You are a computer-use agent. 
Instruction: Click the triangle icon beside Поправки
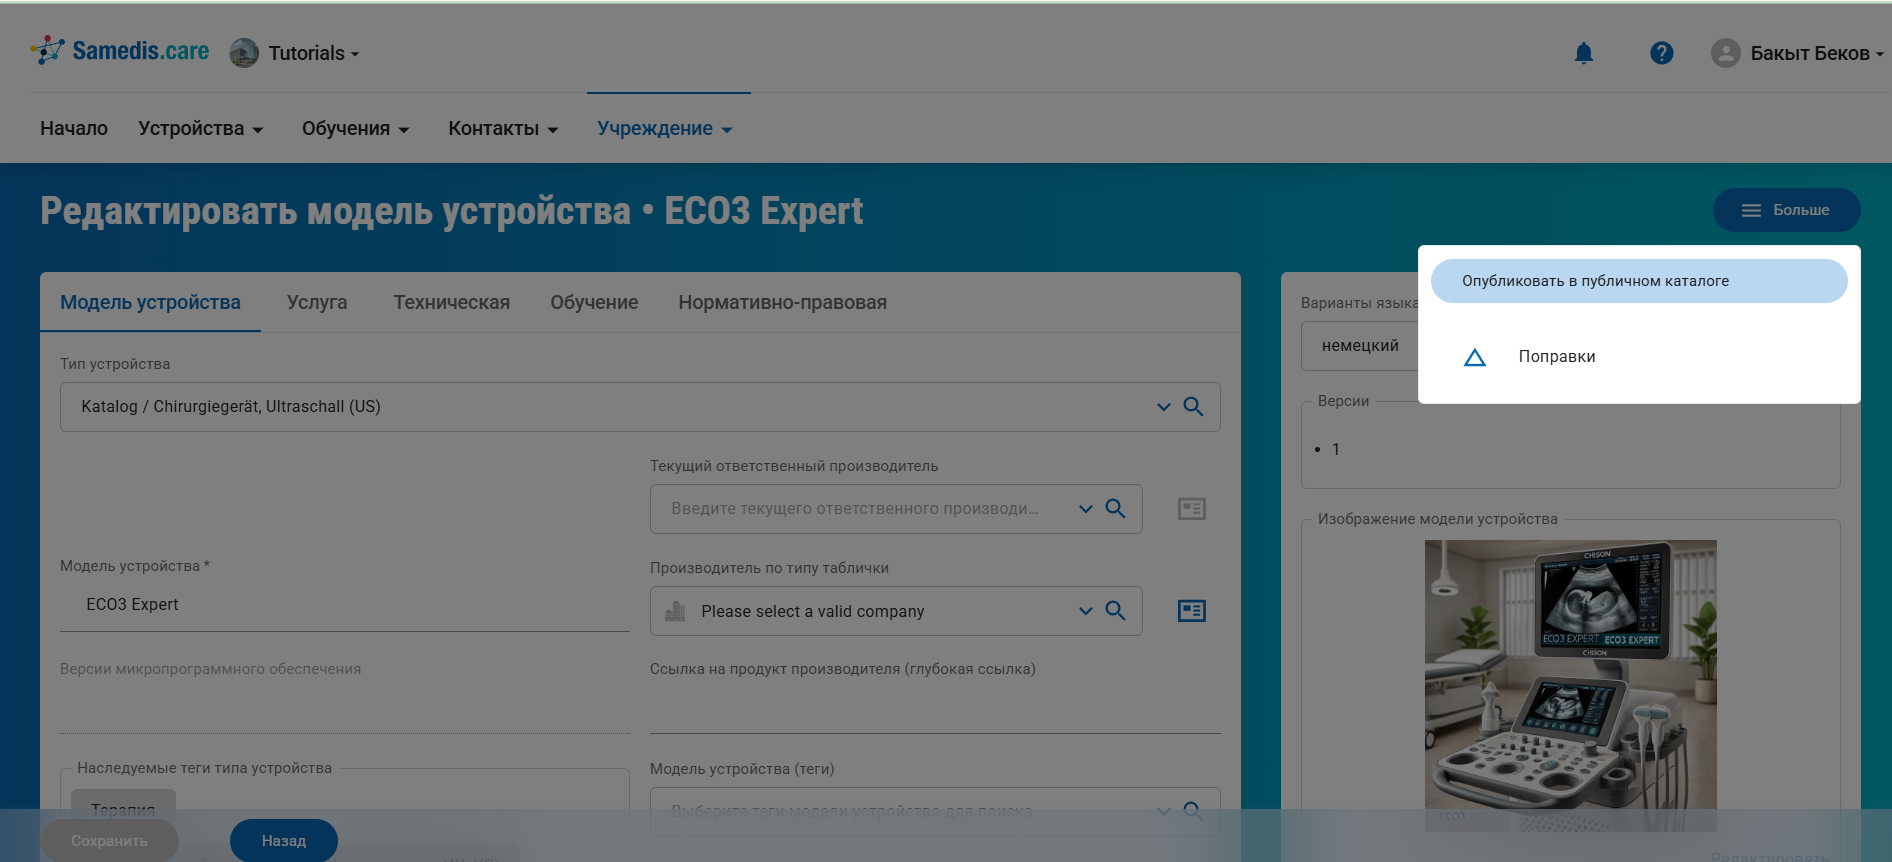coord(1475,357)
